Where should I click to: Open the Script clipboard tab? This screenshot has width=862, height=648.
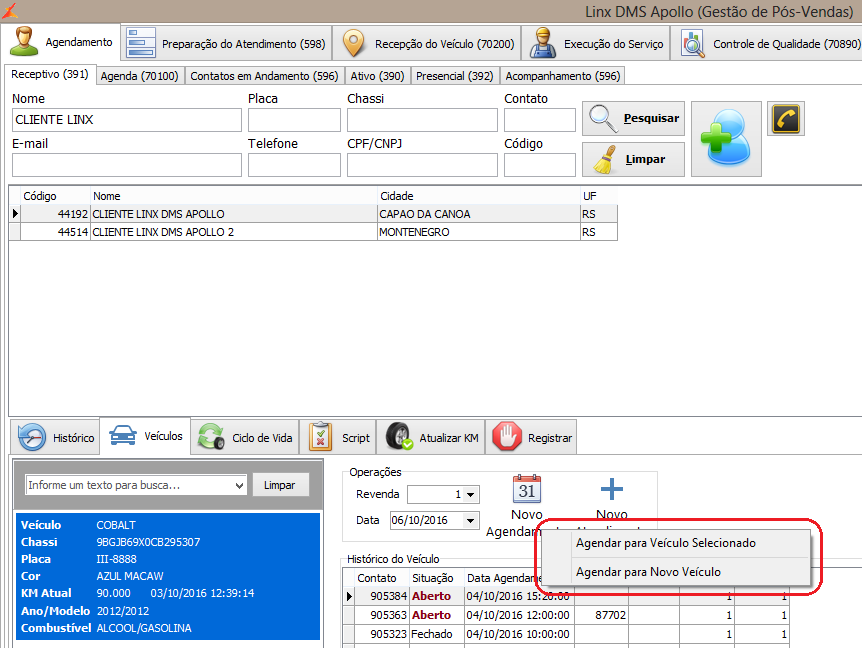(x=338, y=438)
